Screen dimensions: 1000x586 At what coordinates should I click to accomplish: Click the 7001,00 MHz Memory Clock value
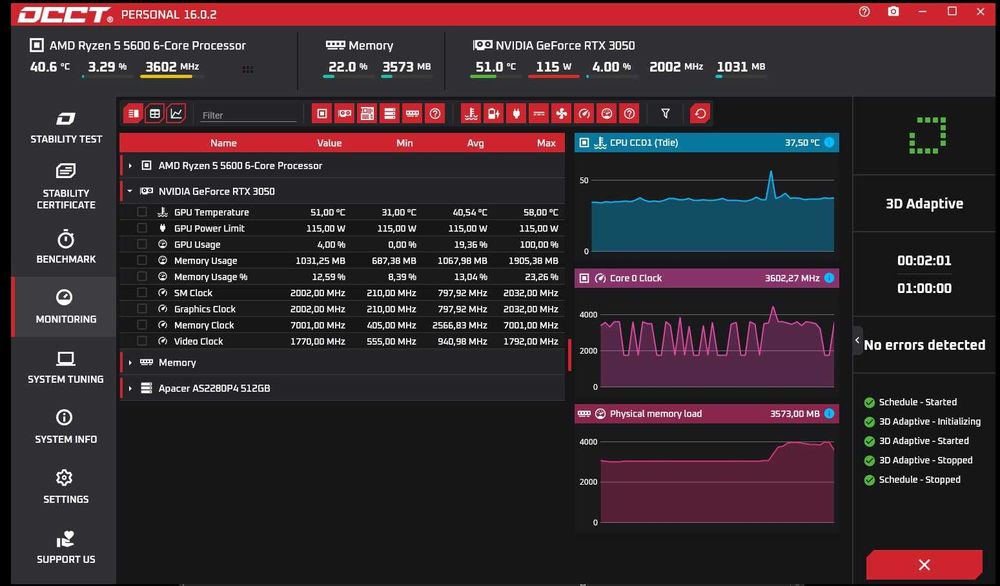(x=318, y=325)
